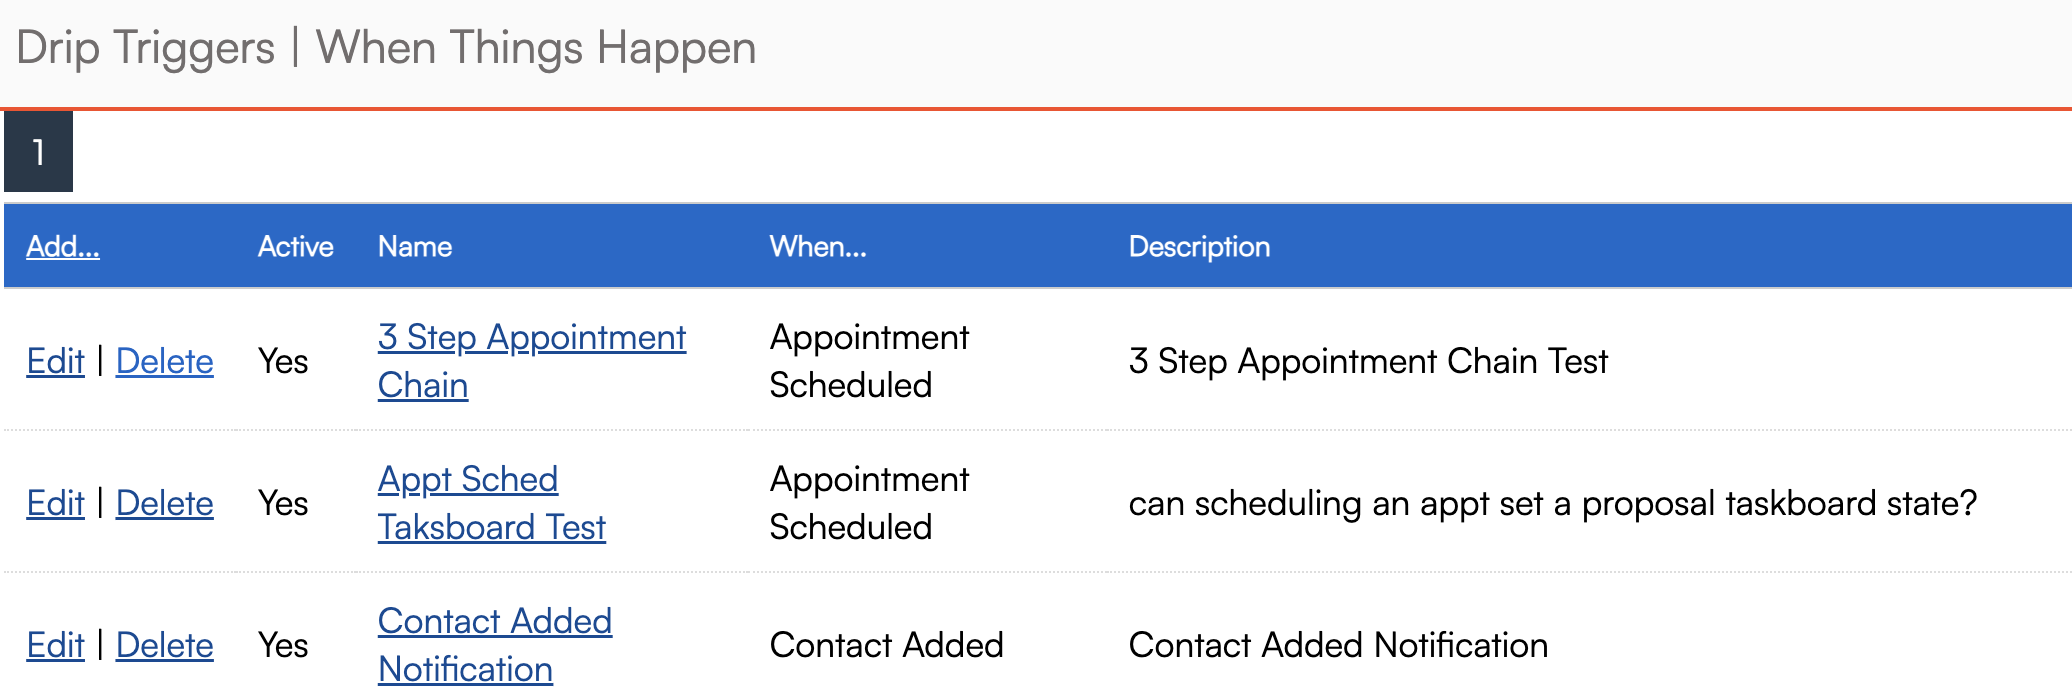
Task: Click the Active column header
Action: pos(295,247)
